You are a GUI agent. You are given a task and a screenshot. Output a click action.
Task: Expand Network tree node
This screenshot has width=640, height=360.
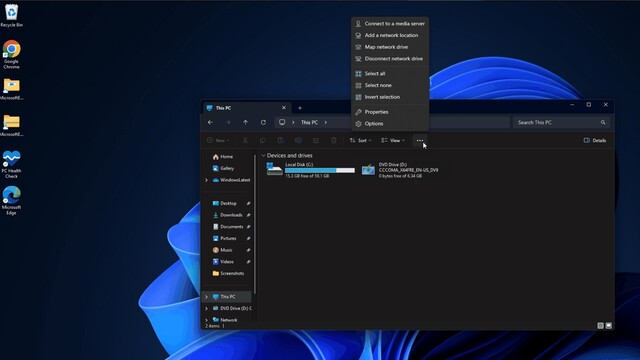(206, 320)
